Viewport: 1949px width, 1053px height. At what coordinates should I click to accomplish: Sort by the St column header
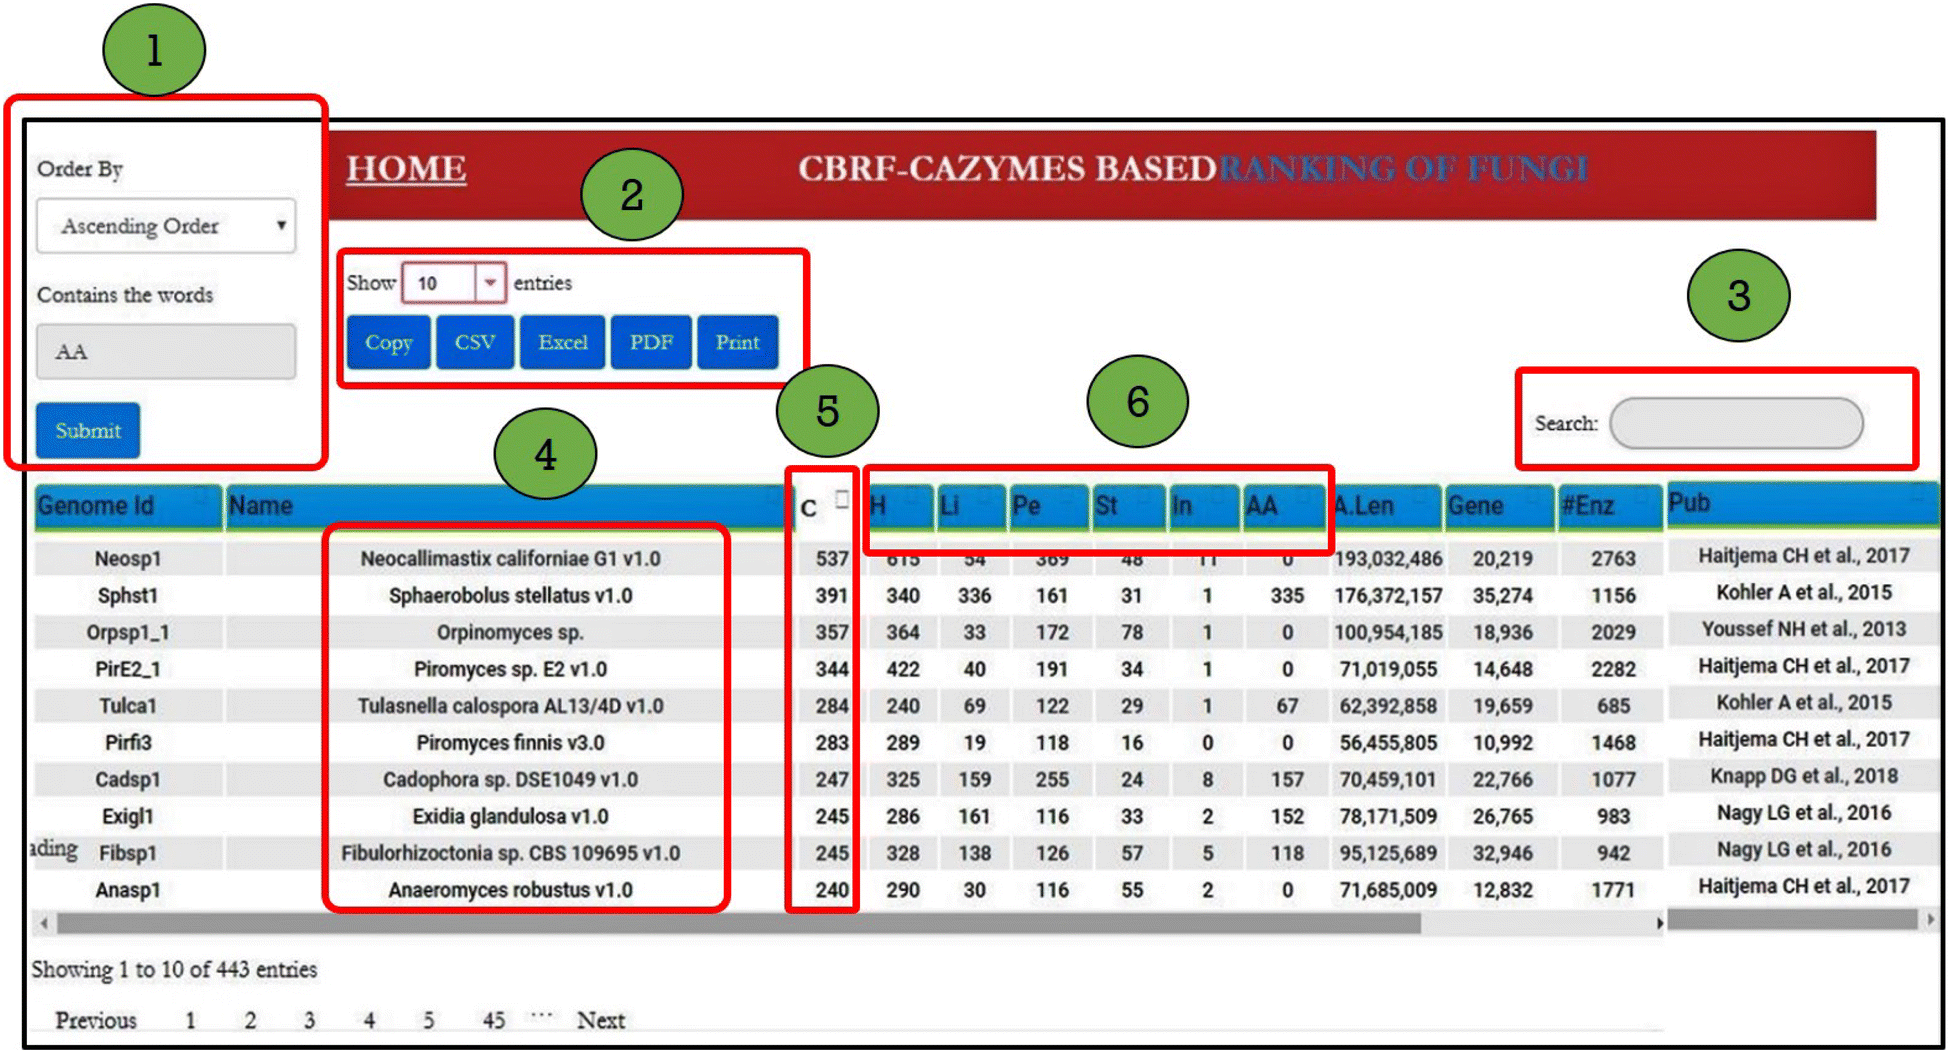tap(1129, 506)
